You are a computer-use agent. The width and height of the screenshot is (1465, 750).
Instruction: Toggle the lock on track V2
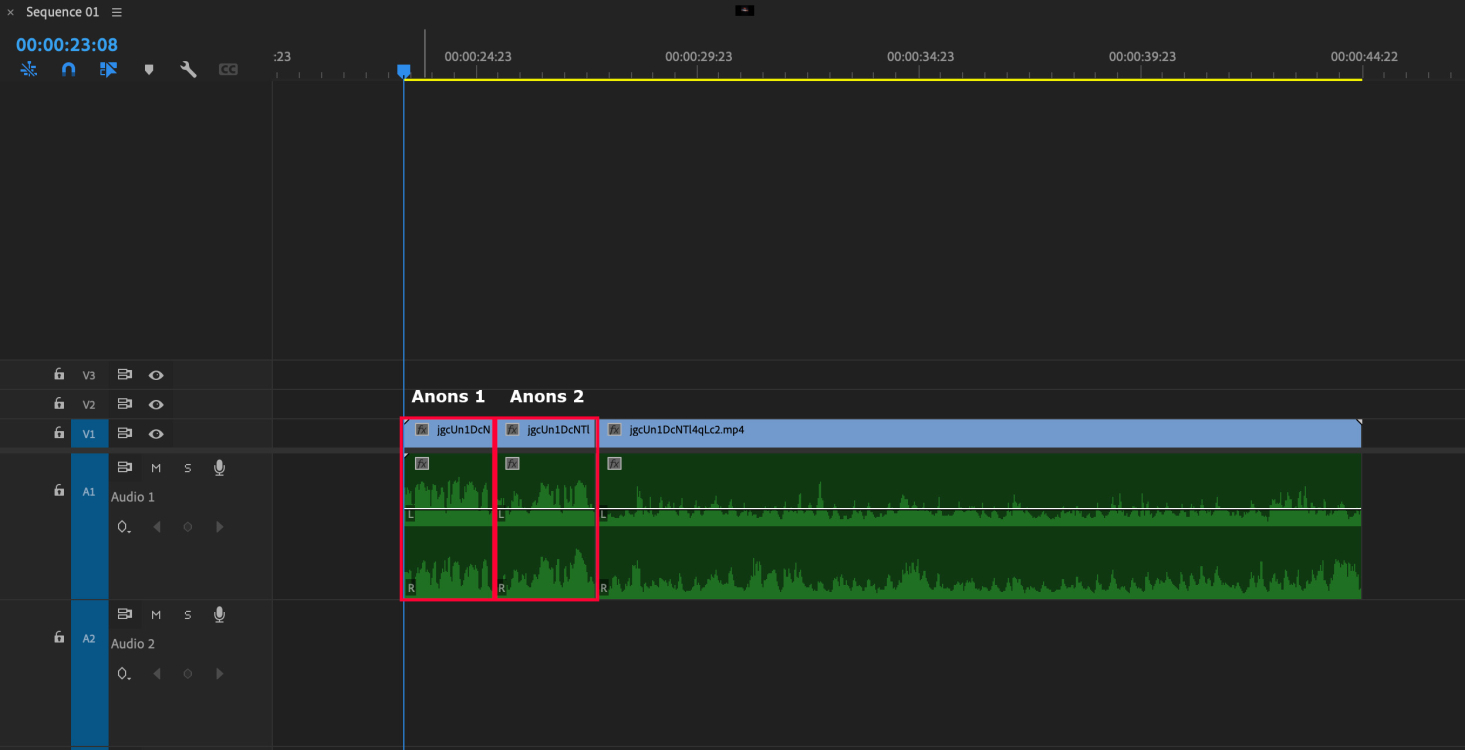click(59, 404)
